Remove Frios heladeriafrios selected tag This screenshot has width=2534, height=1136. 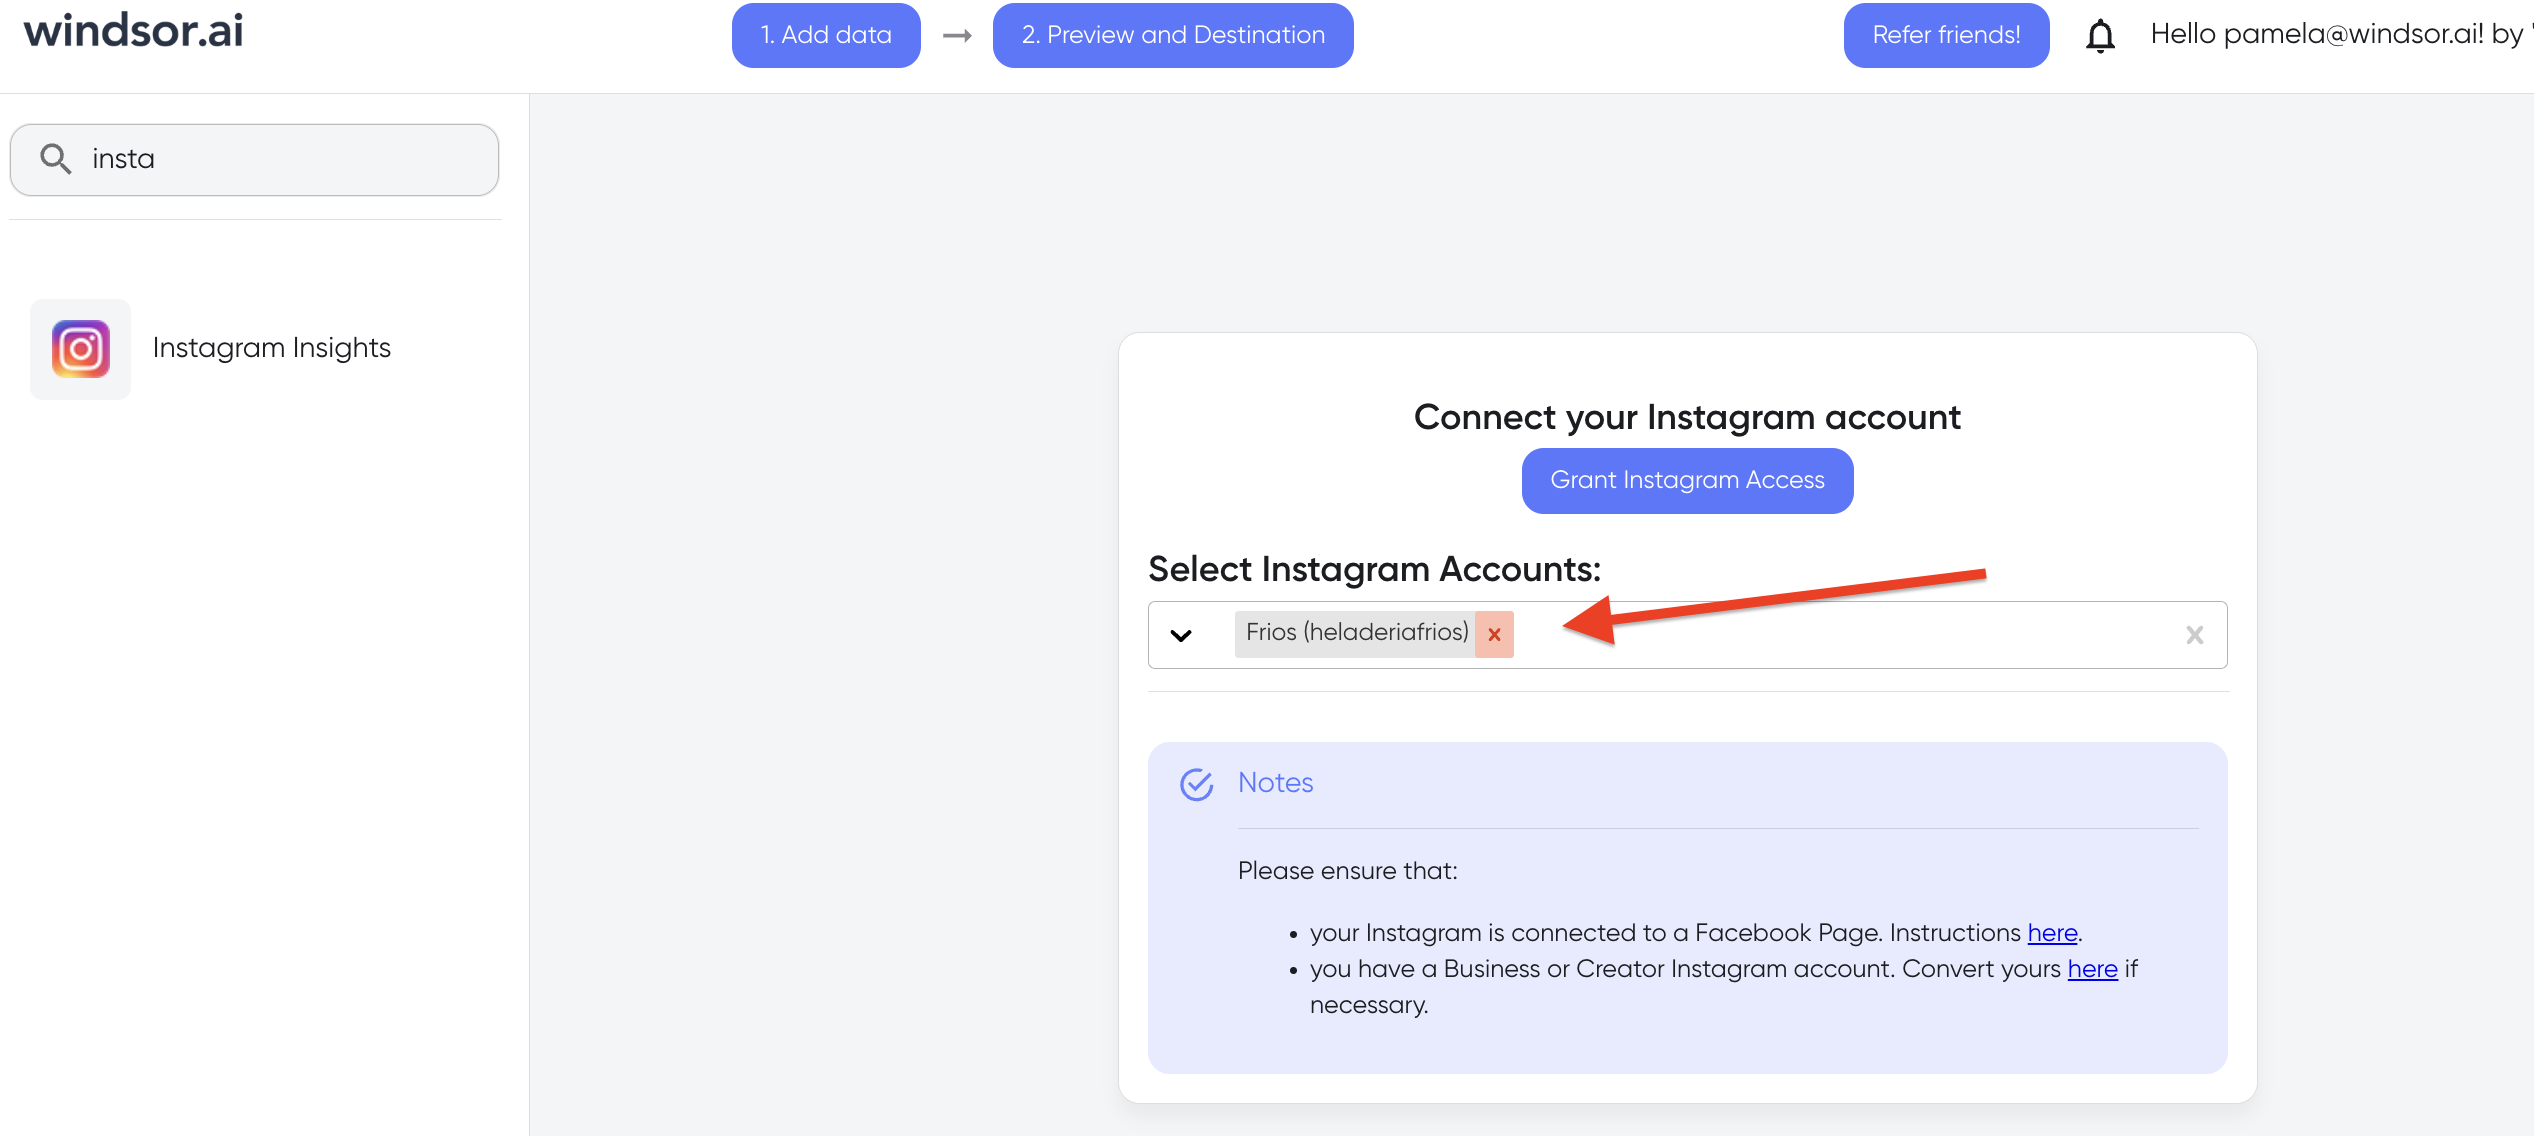point(1493,633)
